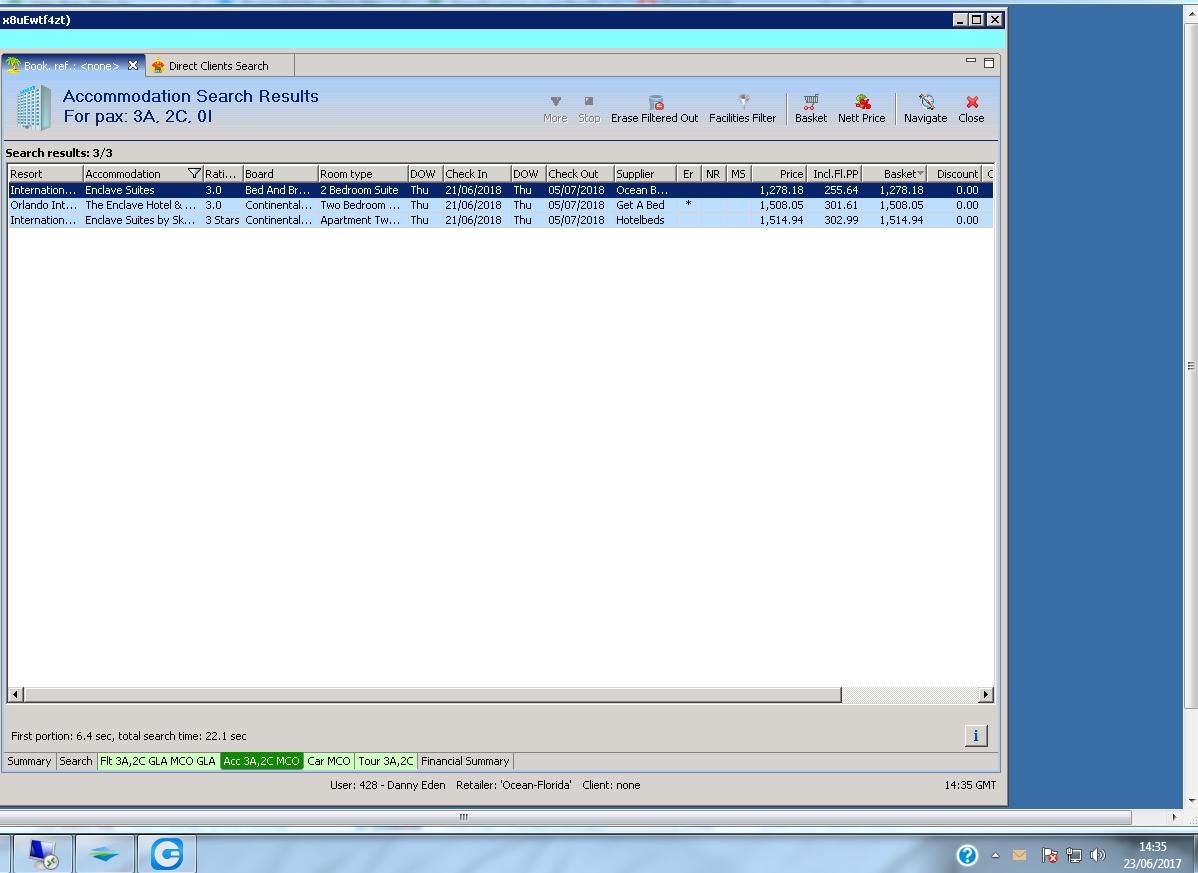Open the Facilities Filter
This screenshot has width=1198, height=873.
(743, 109)
